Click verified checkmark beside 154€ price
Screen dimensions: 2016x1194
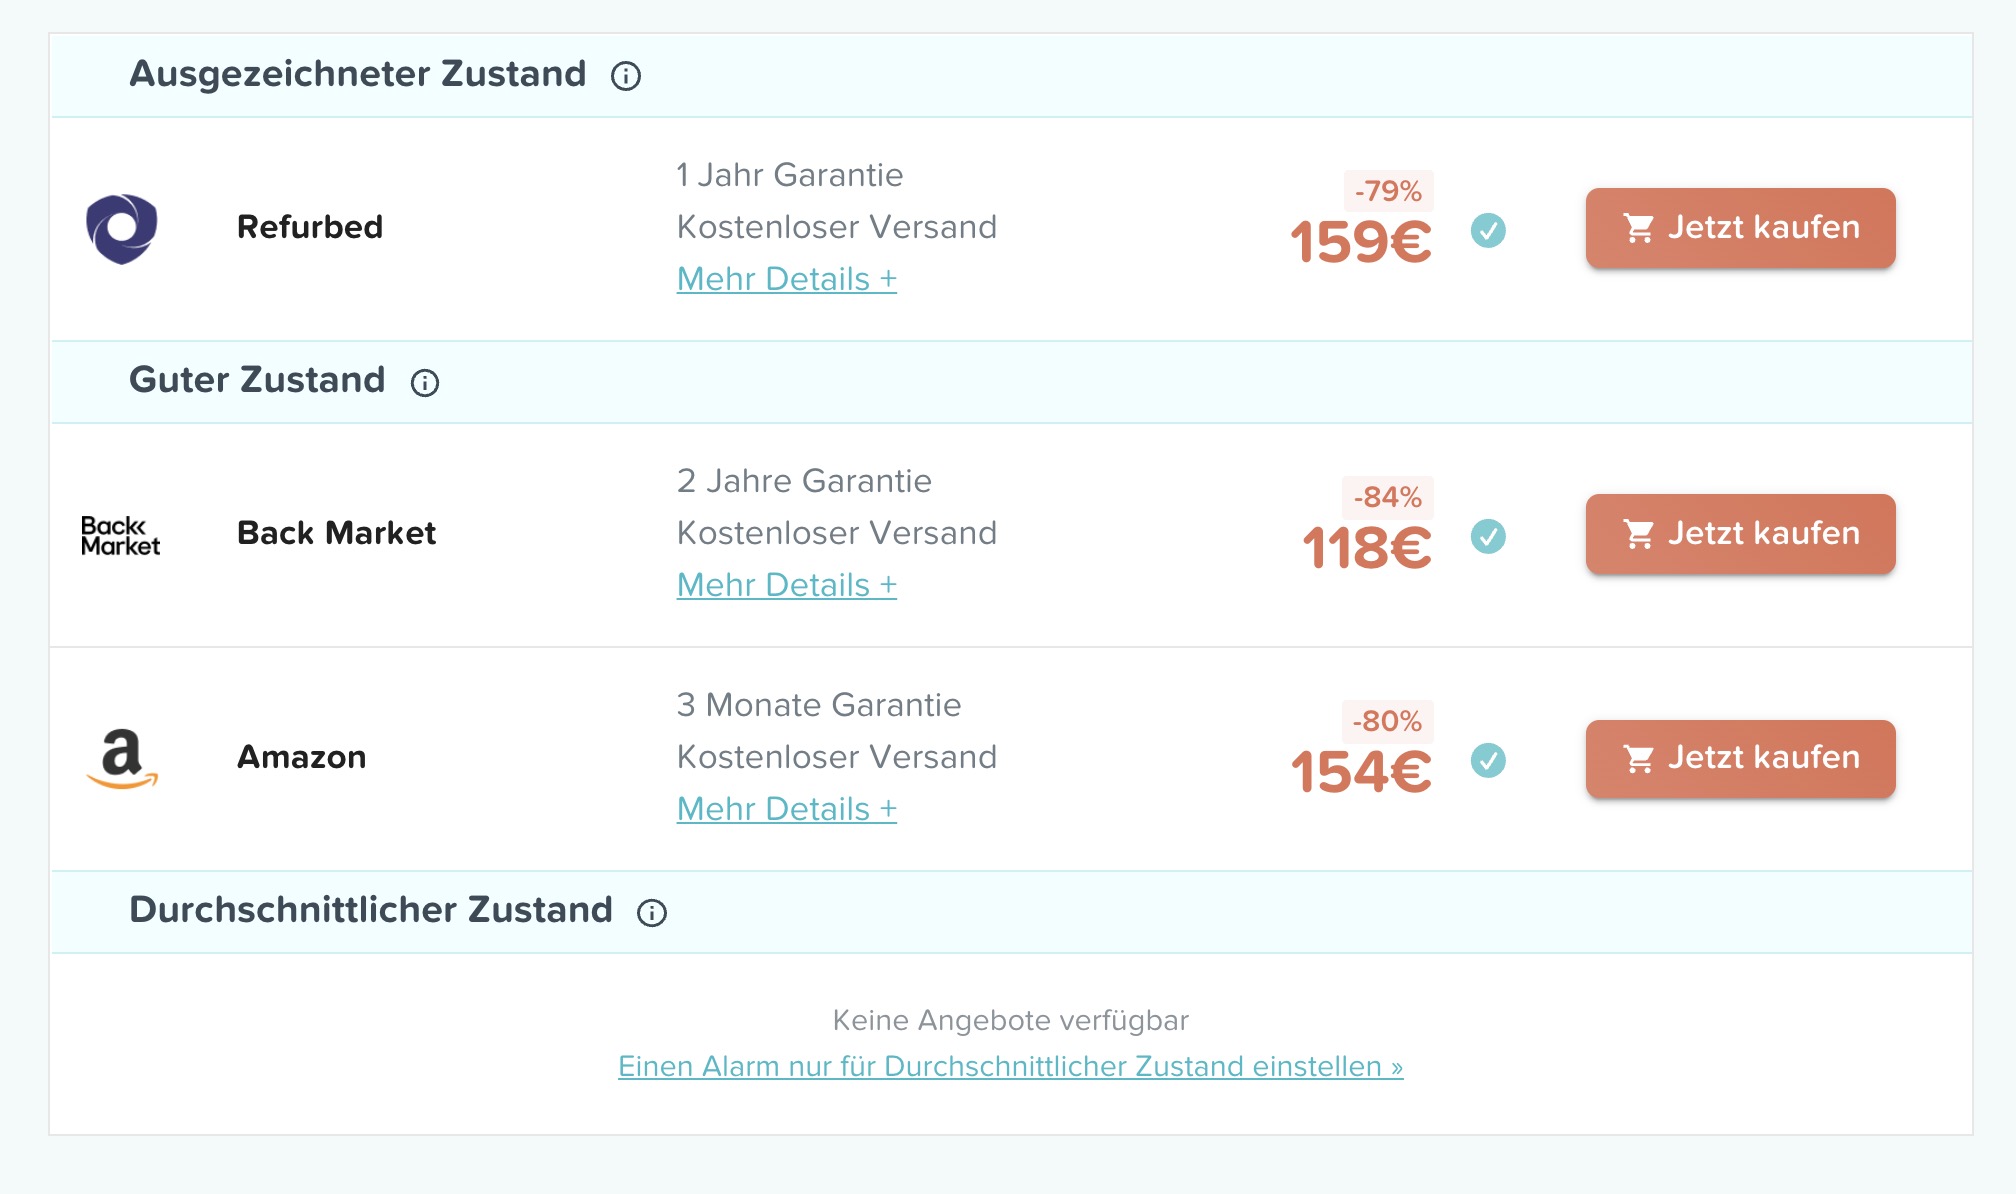point(1488,761)
